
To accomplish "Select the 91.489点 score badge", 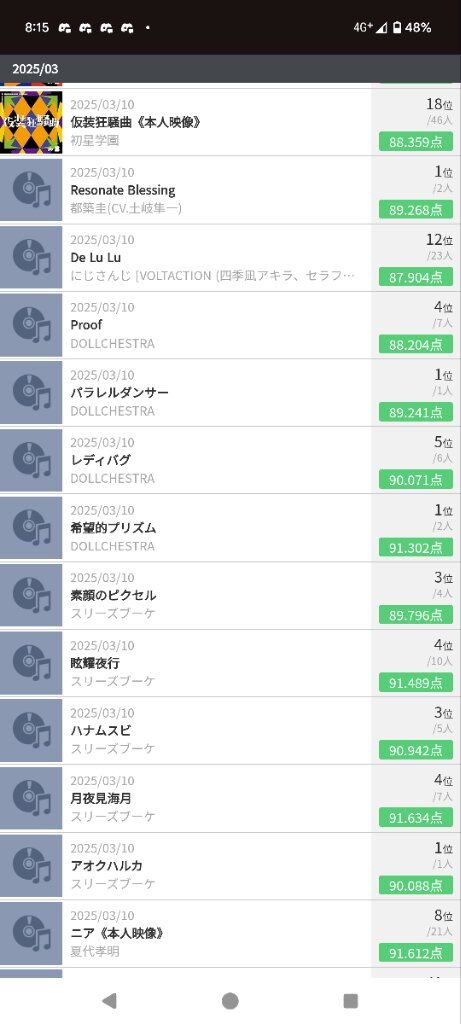I will pos(415,682).
